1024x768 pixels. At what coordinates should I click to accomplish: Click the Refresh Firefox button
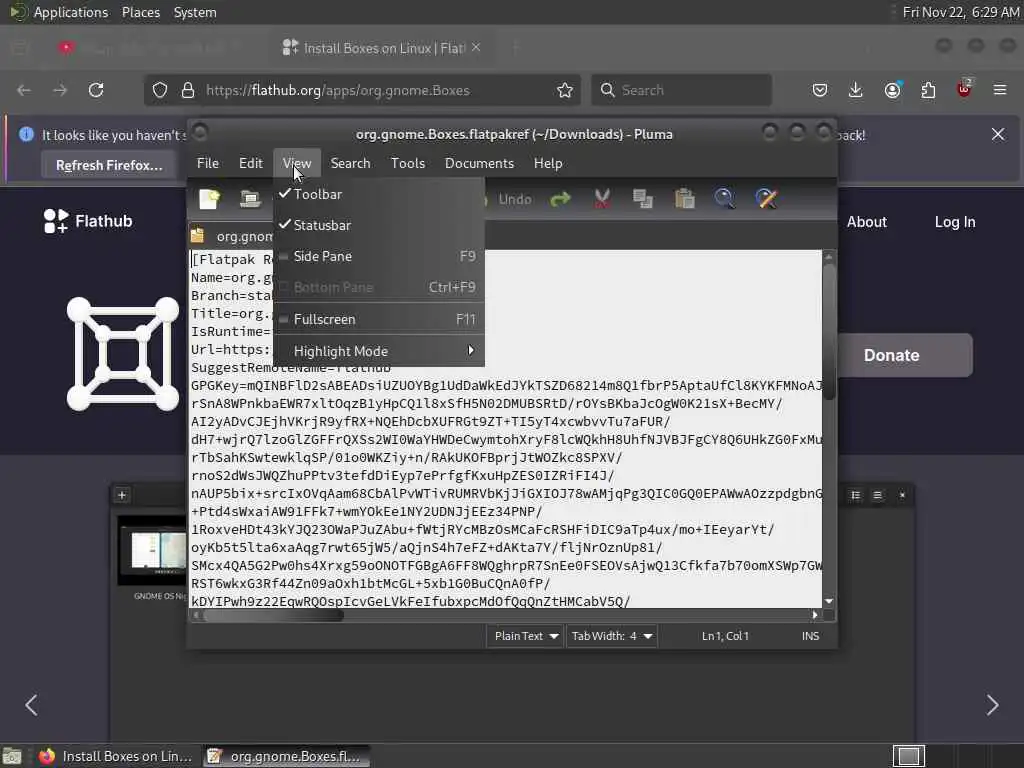point(109,165)
